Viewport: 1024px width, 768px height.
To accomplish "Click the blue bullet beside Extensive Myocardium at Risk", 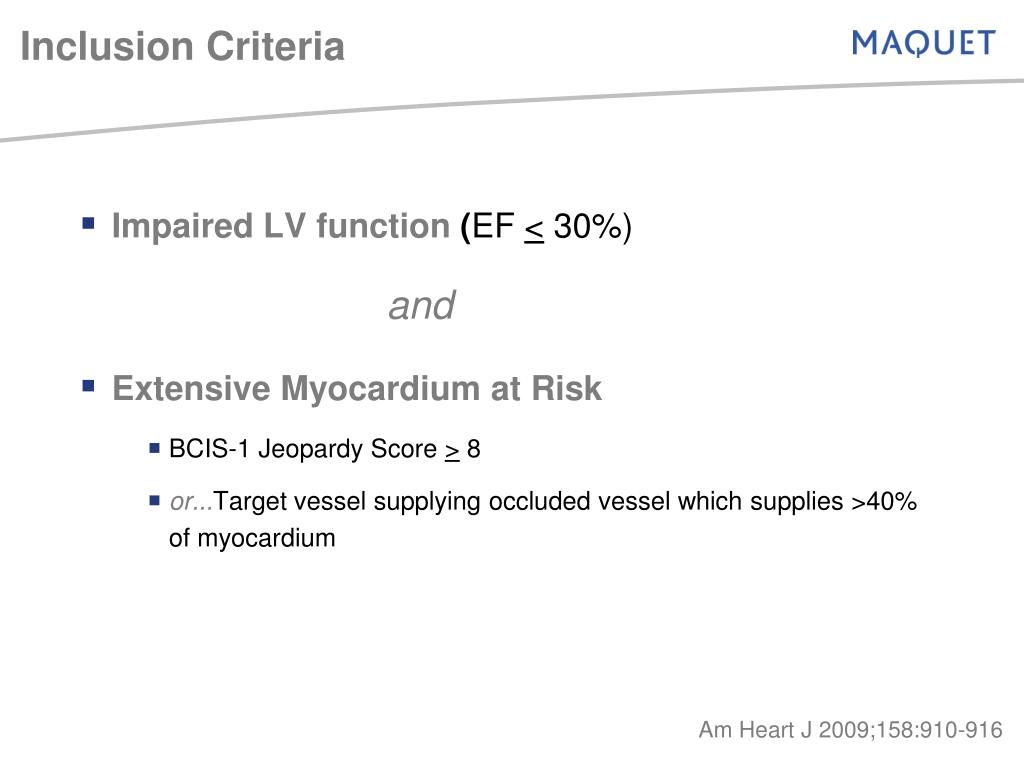I will pos(89,386).
